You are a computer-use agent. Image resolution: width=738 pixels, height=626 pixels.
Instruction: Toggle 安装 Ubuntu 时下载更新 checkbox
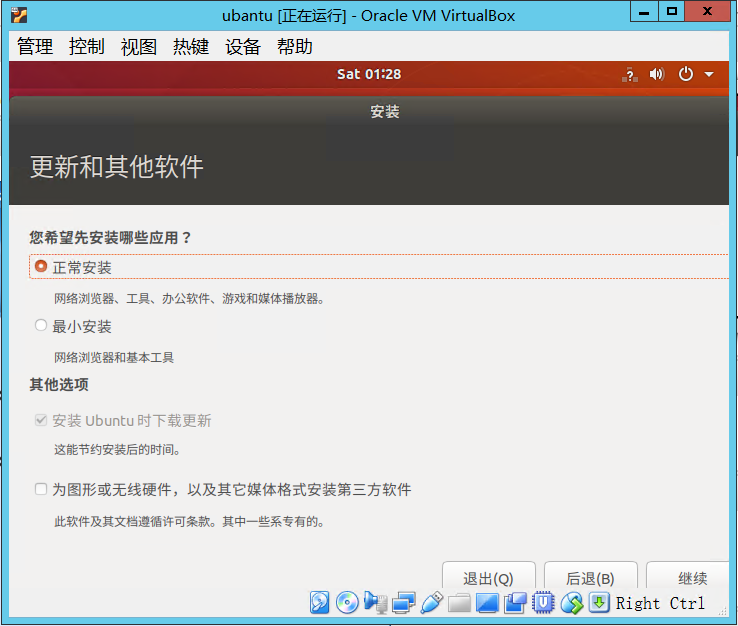[x=41, y=420]
